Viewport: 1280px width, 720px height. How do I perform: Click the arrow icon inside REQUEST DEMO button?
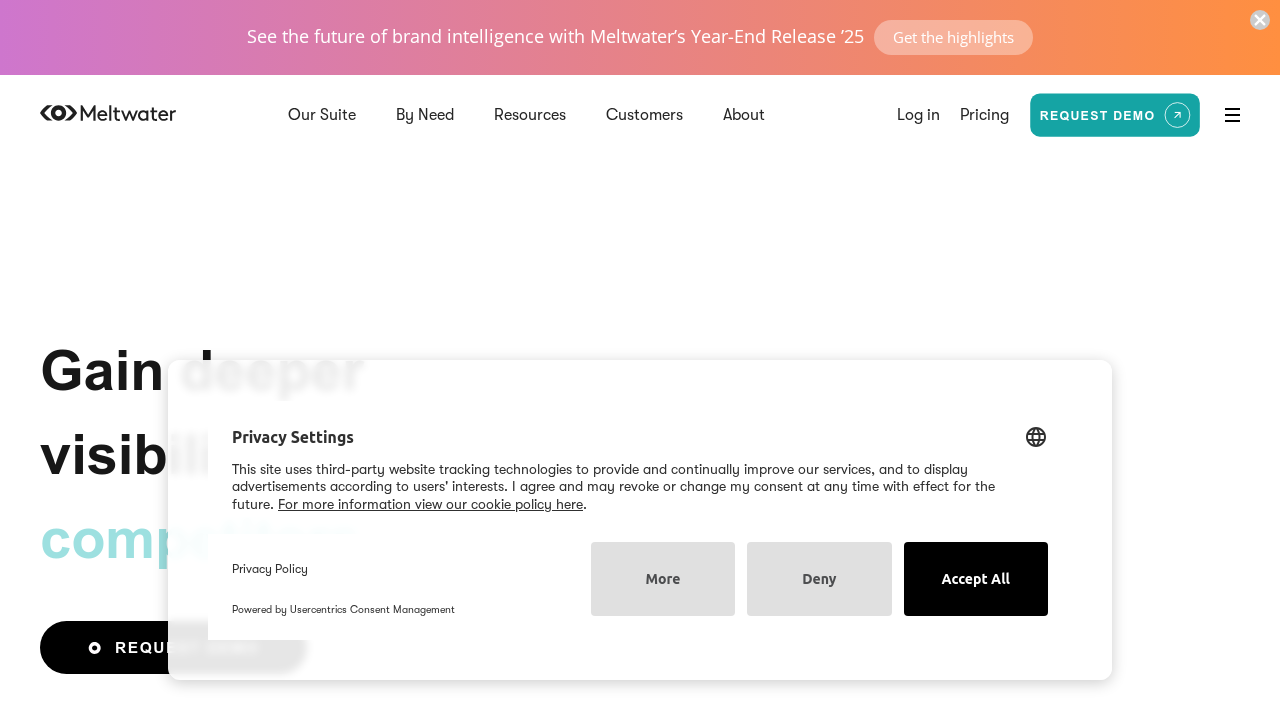pyautogui.click(x=1178, y=114)
